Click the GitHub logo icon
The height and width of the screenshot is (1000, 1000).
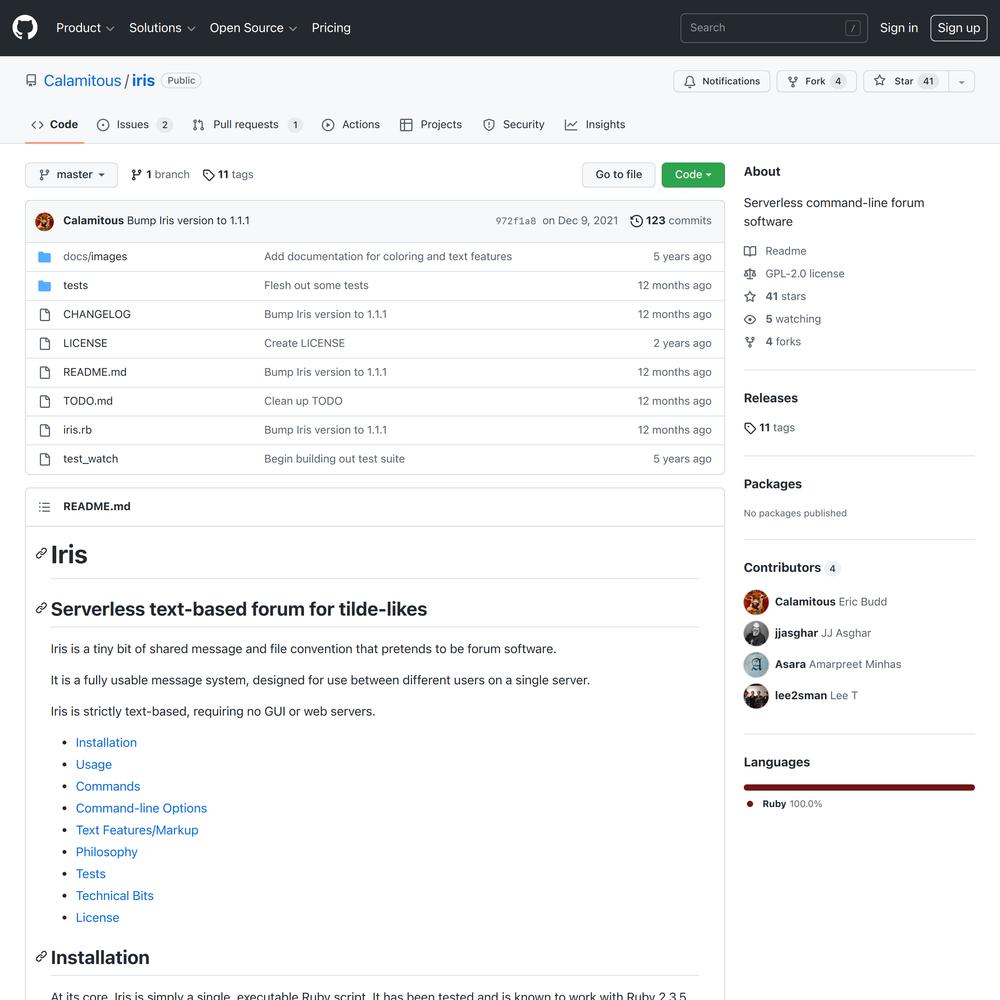pyautogui.click(x=25, y=28)
